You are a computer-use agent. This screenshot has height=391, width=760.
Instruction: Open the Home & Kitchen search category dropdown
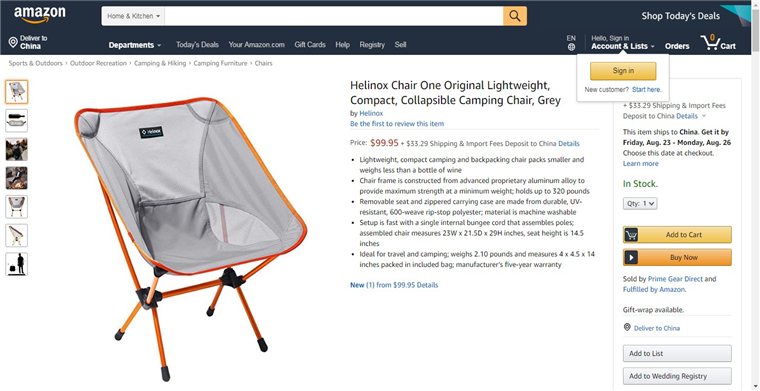(133, 16)
